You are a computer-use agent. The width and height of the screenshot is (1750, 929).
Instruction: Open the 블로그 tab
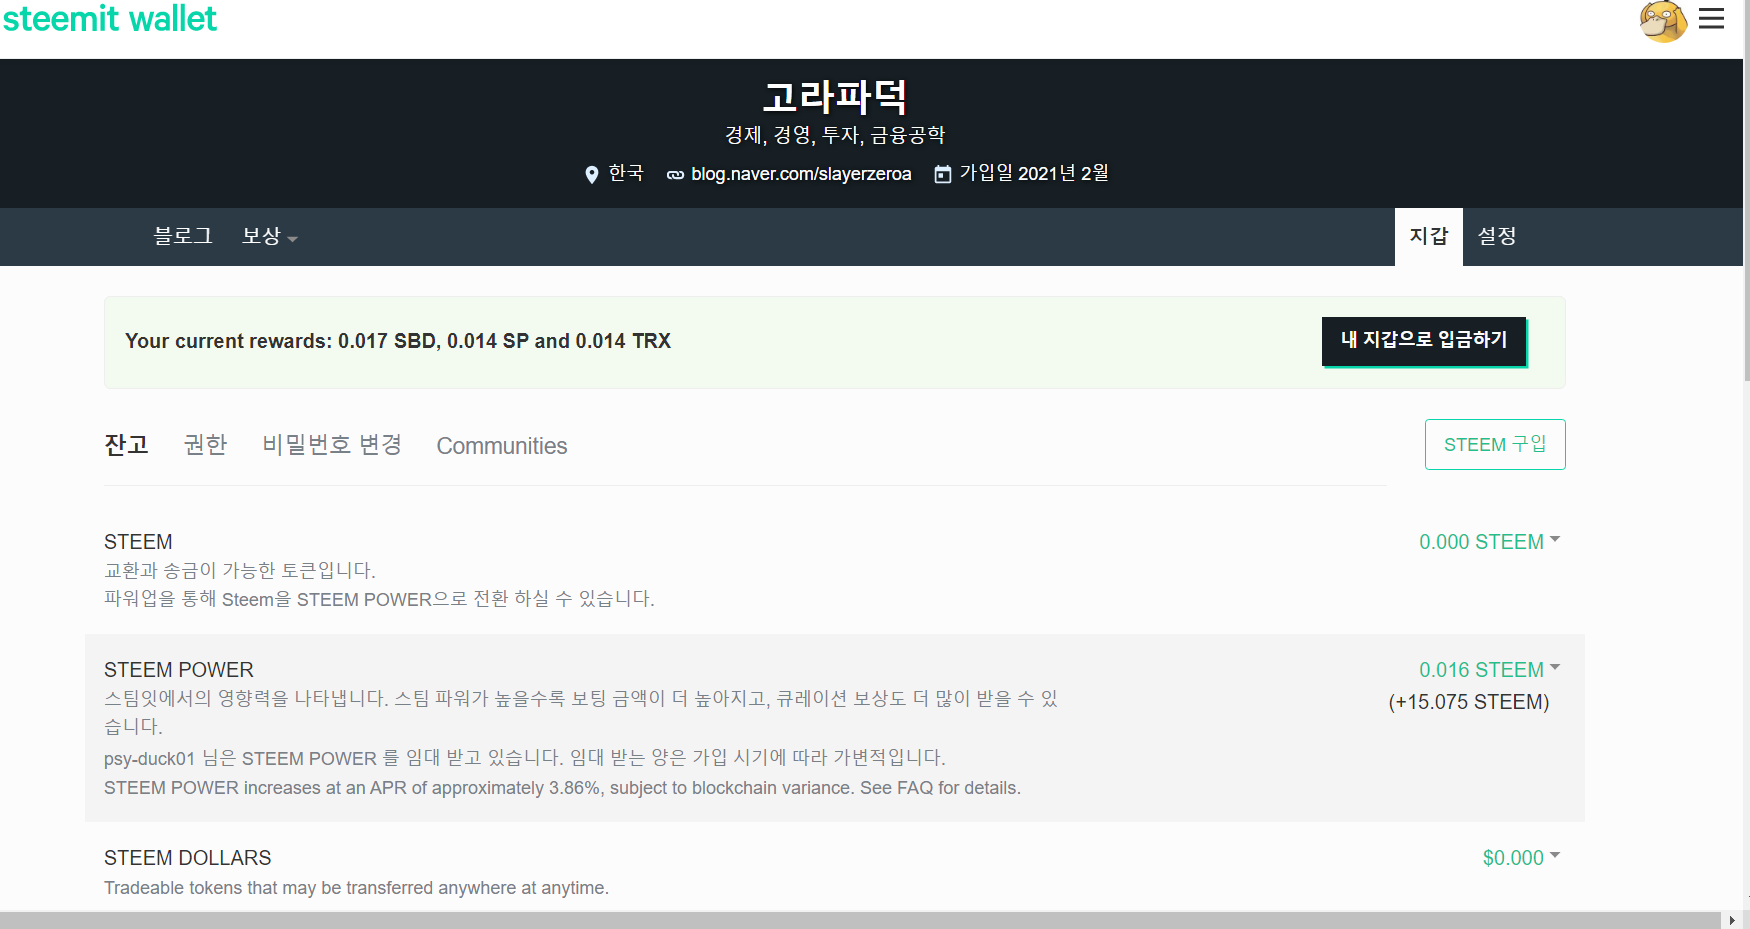click(x=183, y=236)
